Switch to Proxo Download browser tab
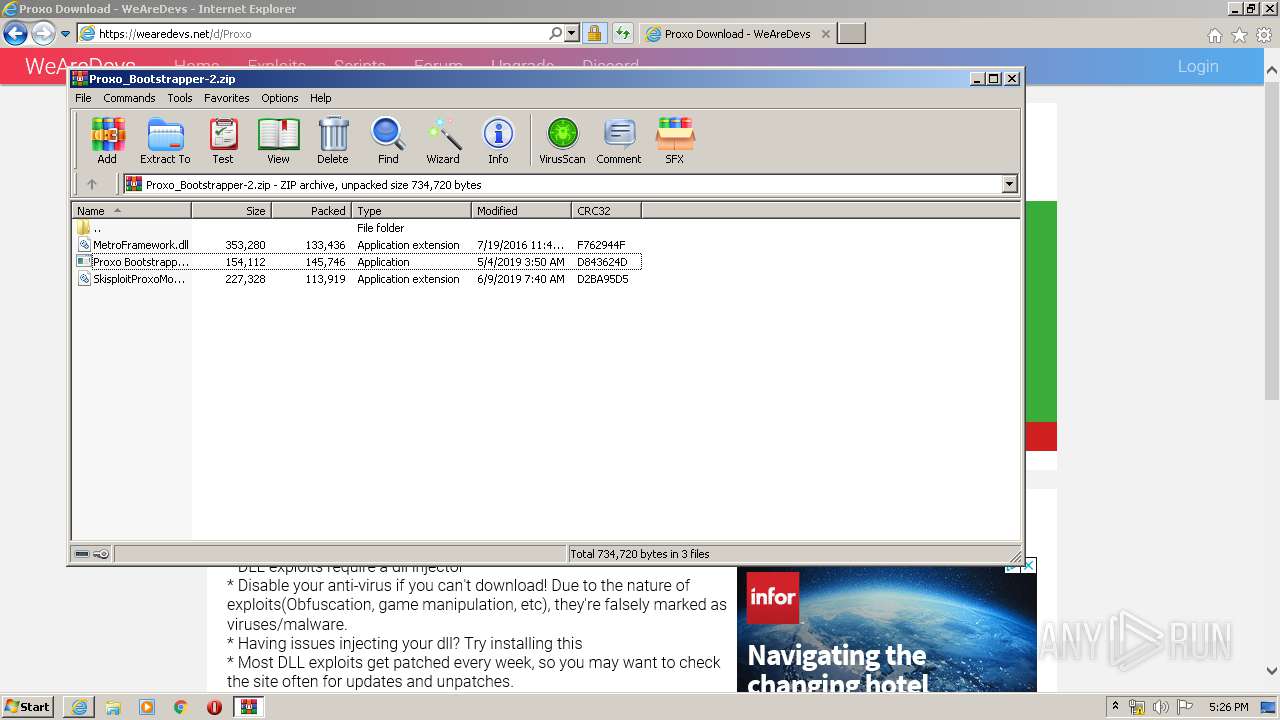This screenshot has width=1280, height=720. pyautogui.click(x=737, y=34)
